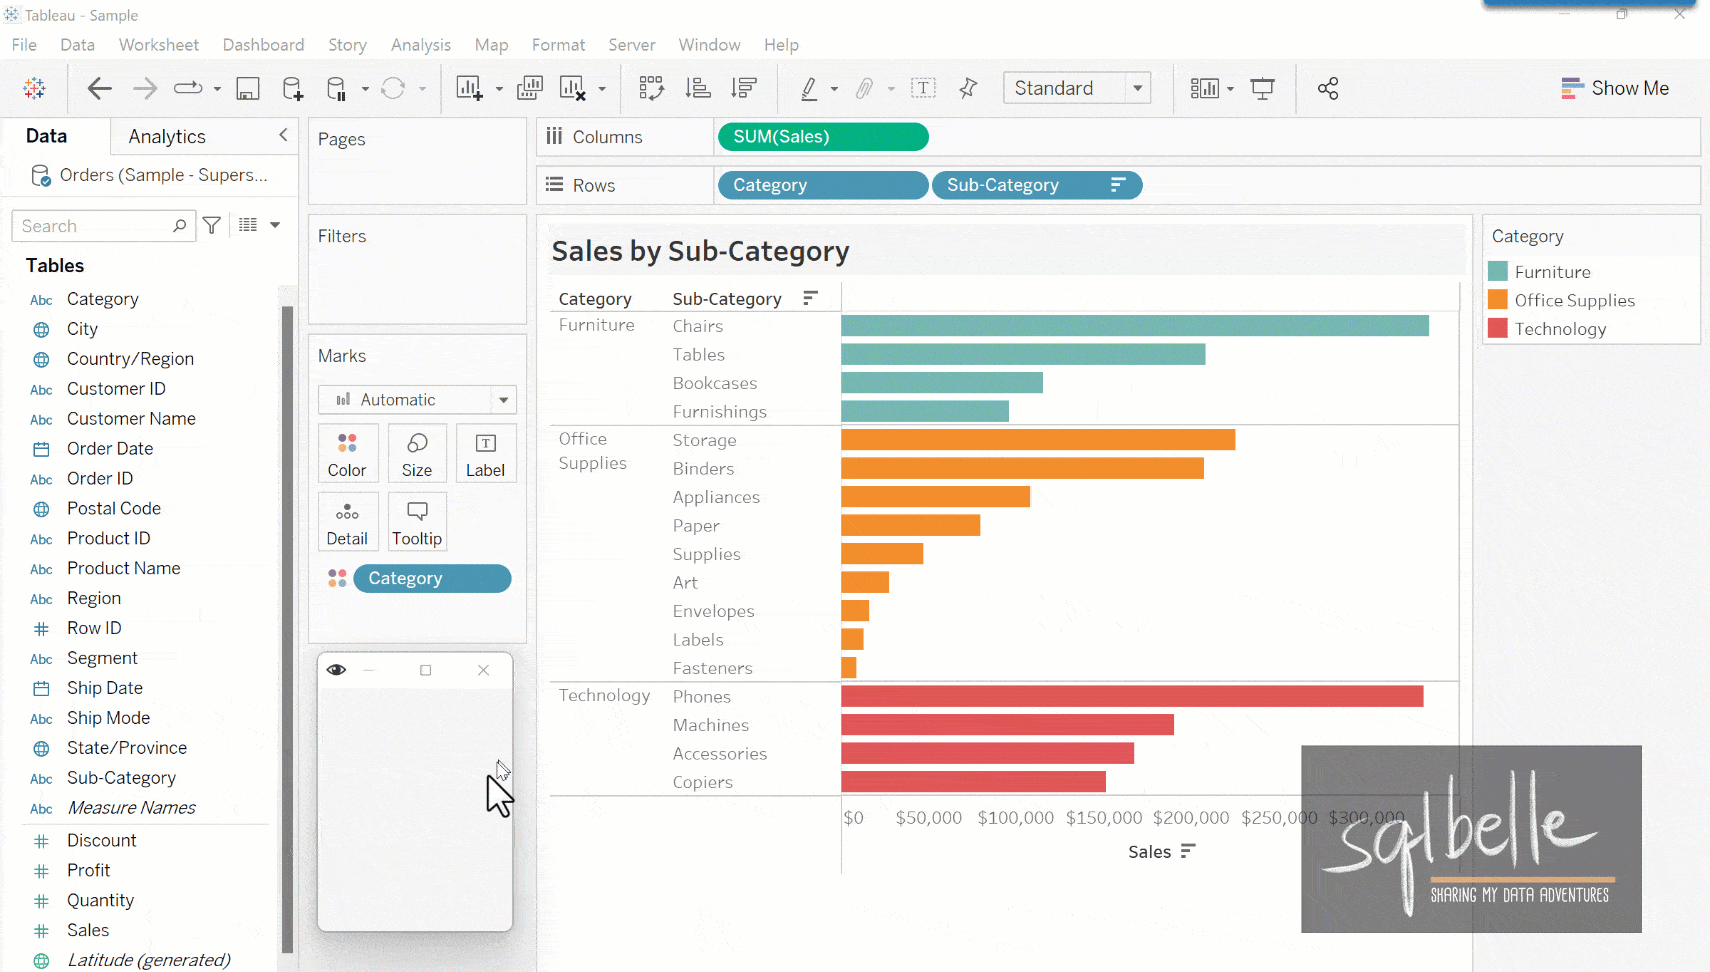Click the Tableau start page icon
Image resolution: width=1710 pixels, height=972 pixels.
point(34,88)
